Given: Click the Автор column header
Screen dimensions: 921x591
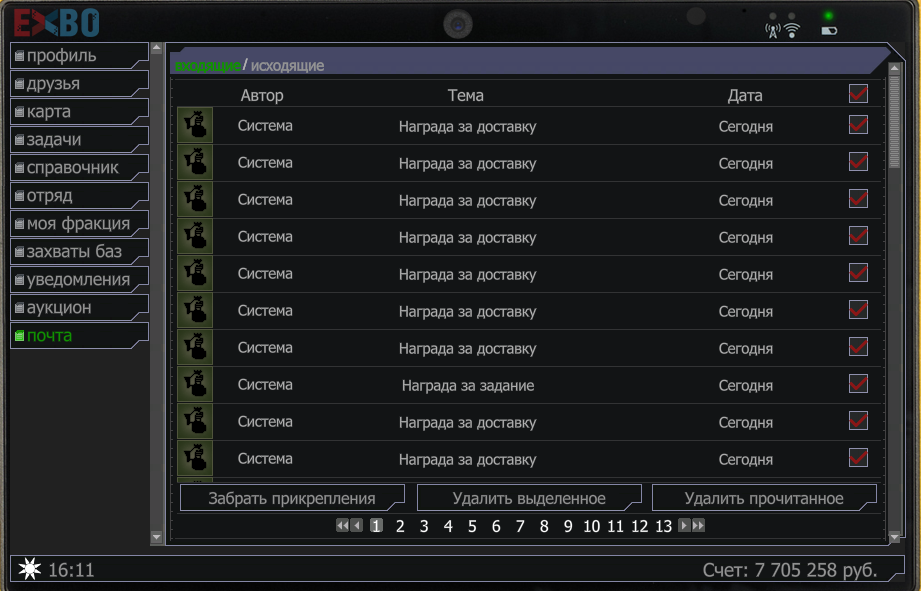Looking at the screenshot, I should click(x=262, y=95).
